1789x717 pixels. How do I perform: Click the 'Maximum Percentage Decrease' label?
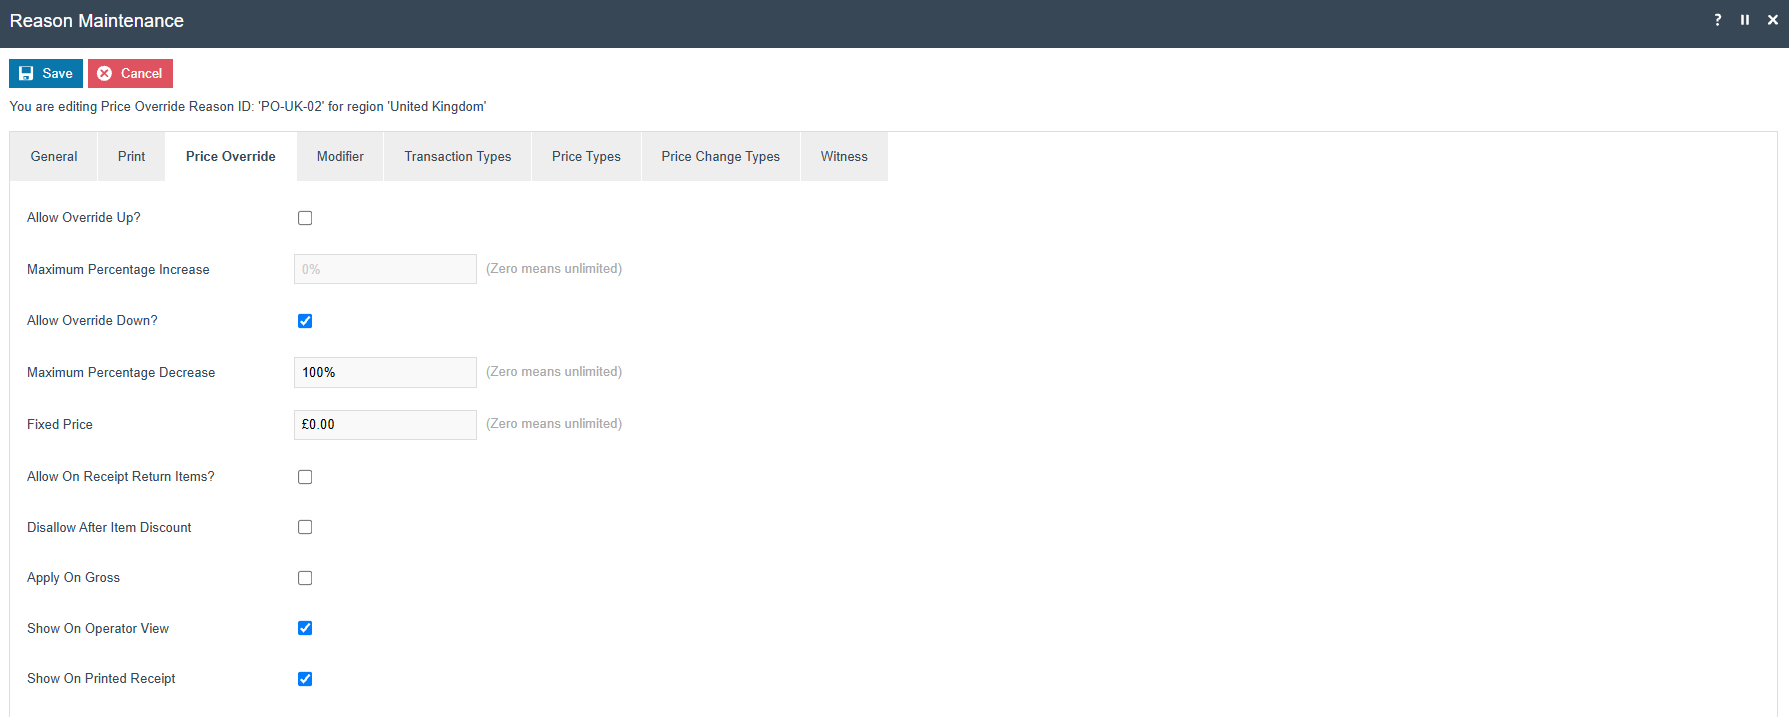point(121,372)
